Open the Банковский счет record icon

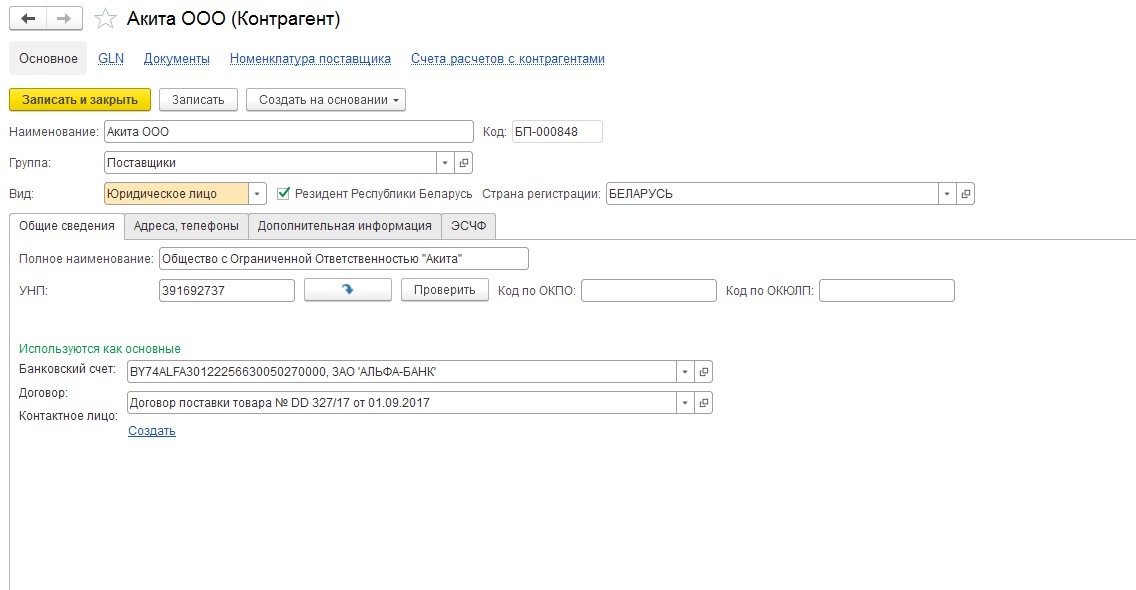[703, 372]
